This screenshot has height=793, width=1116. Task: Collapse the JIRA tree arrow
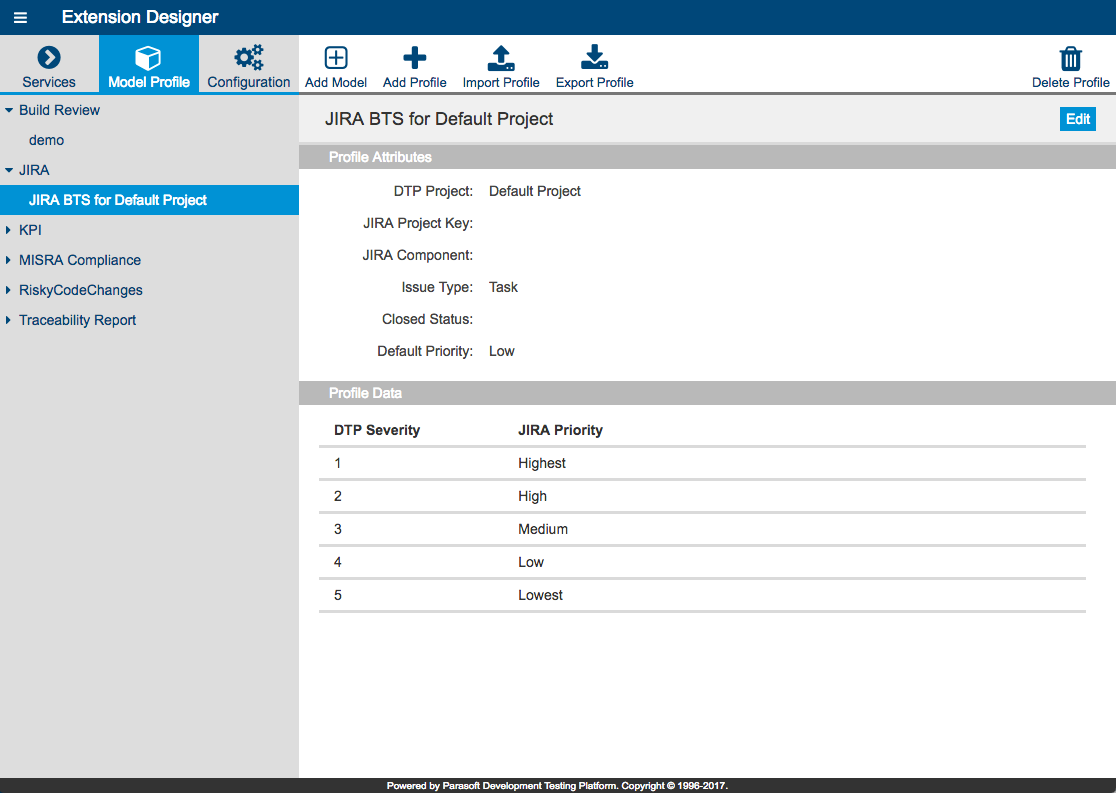point(9,170)
